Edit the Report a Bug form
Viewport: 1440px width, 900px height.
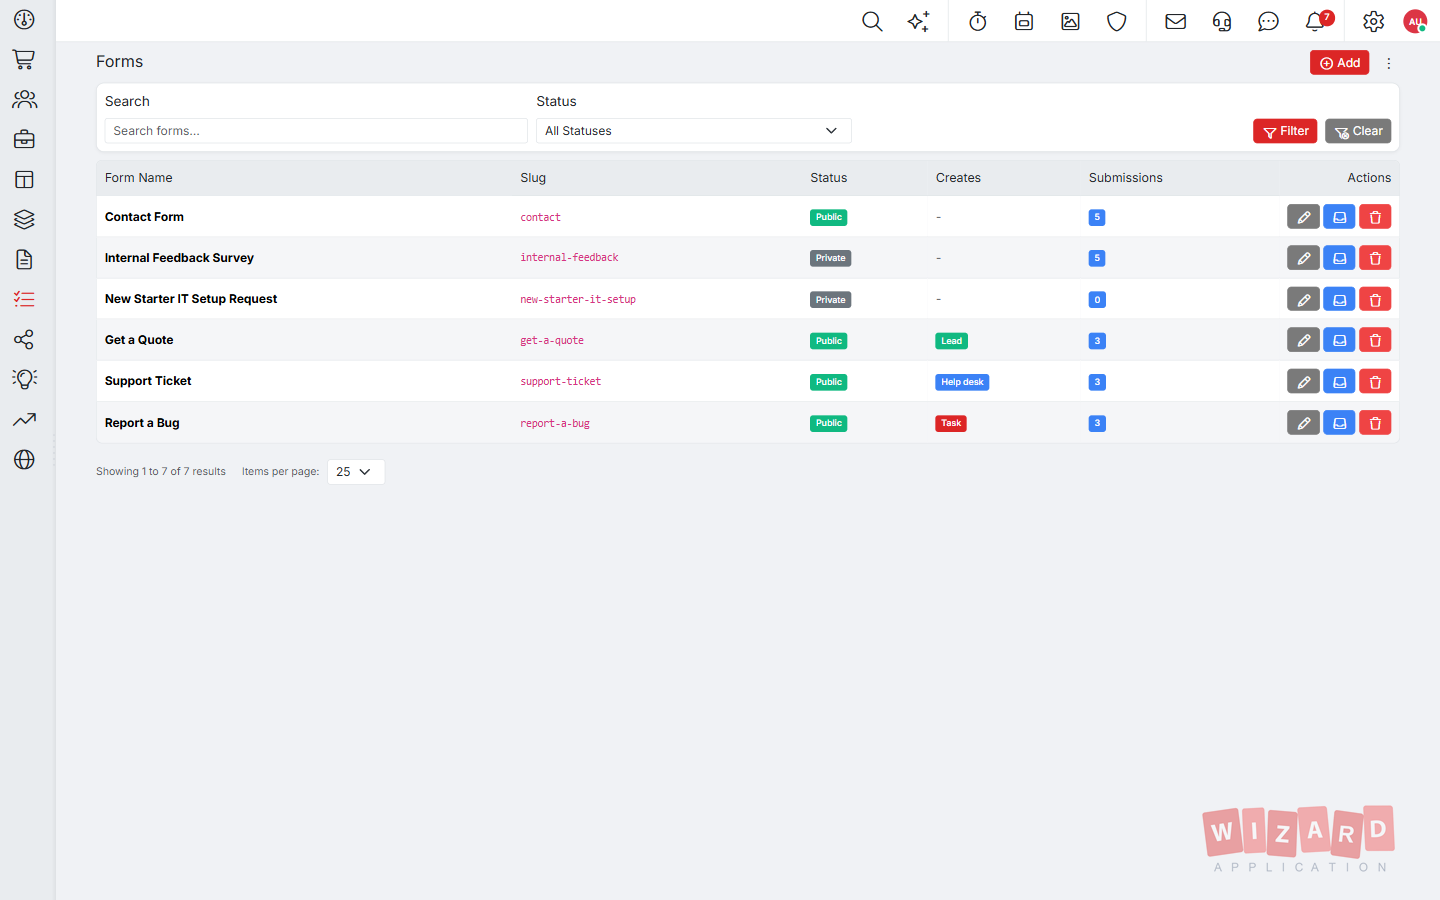point(1303,423)
